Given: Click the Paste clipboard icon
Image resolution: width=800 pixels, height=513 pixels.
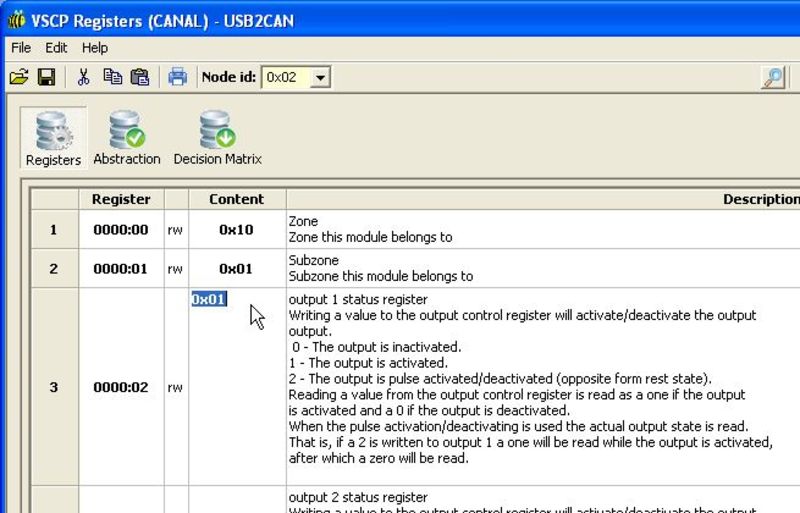Looking at the screenshot, I should tap(140, 77).
